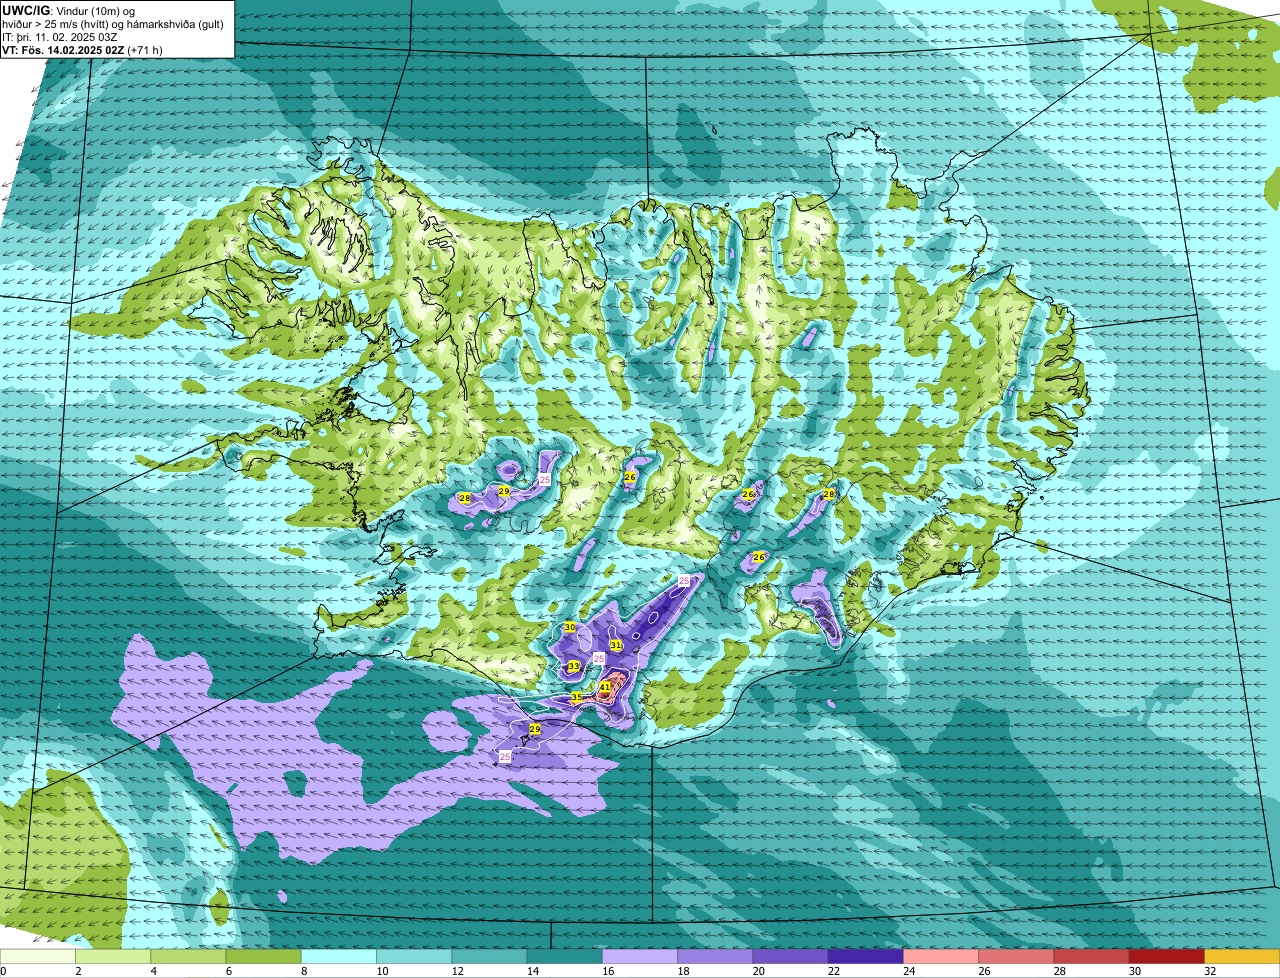Select legend tick label 8
1280x978 pixels.
click(x=303, y=971)
